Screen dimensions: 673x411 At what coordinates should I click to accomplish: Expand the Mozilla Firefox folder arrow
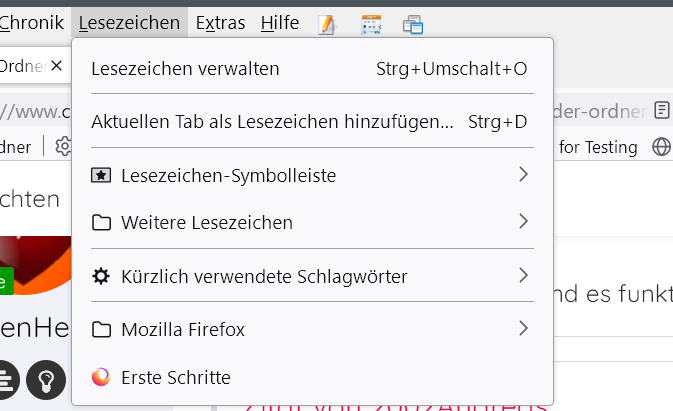click(x=523, y=328)
